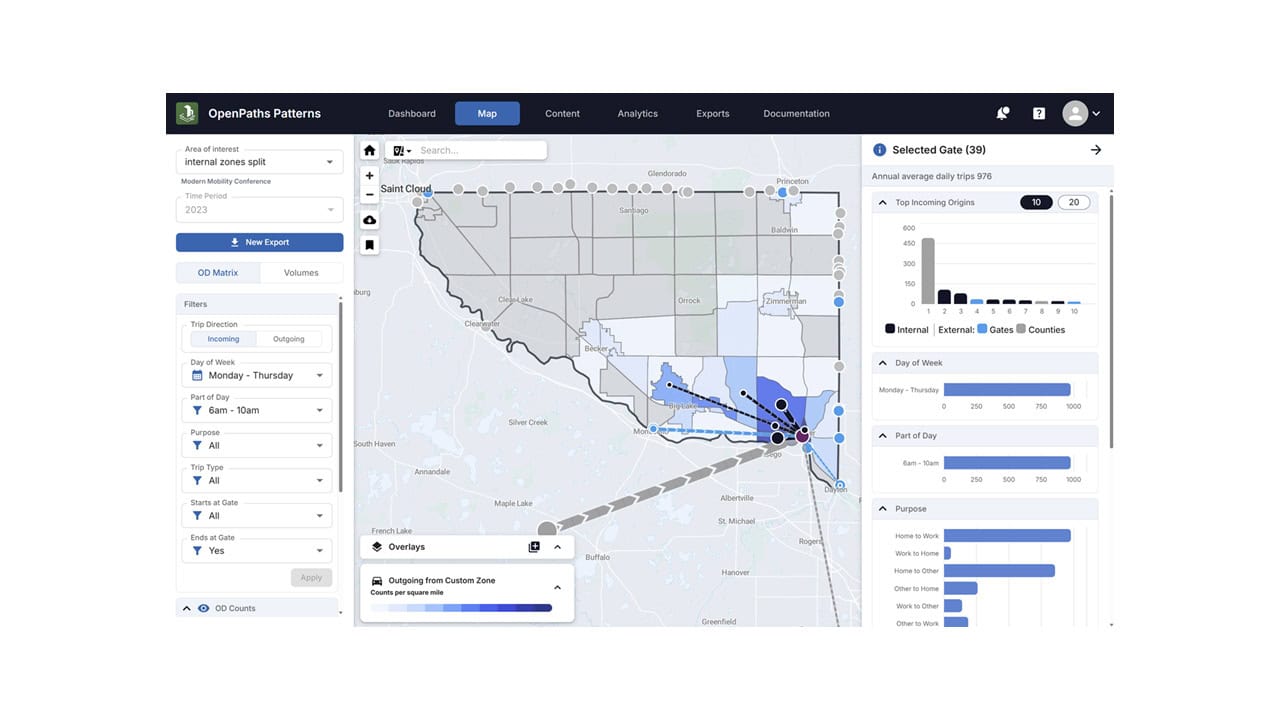
Task: Open Time Period 2023 dropdown
Action: 260,209
